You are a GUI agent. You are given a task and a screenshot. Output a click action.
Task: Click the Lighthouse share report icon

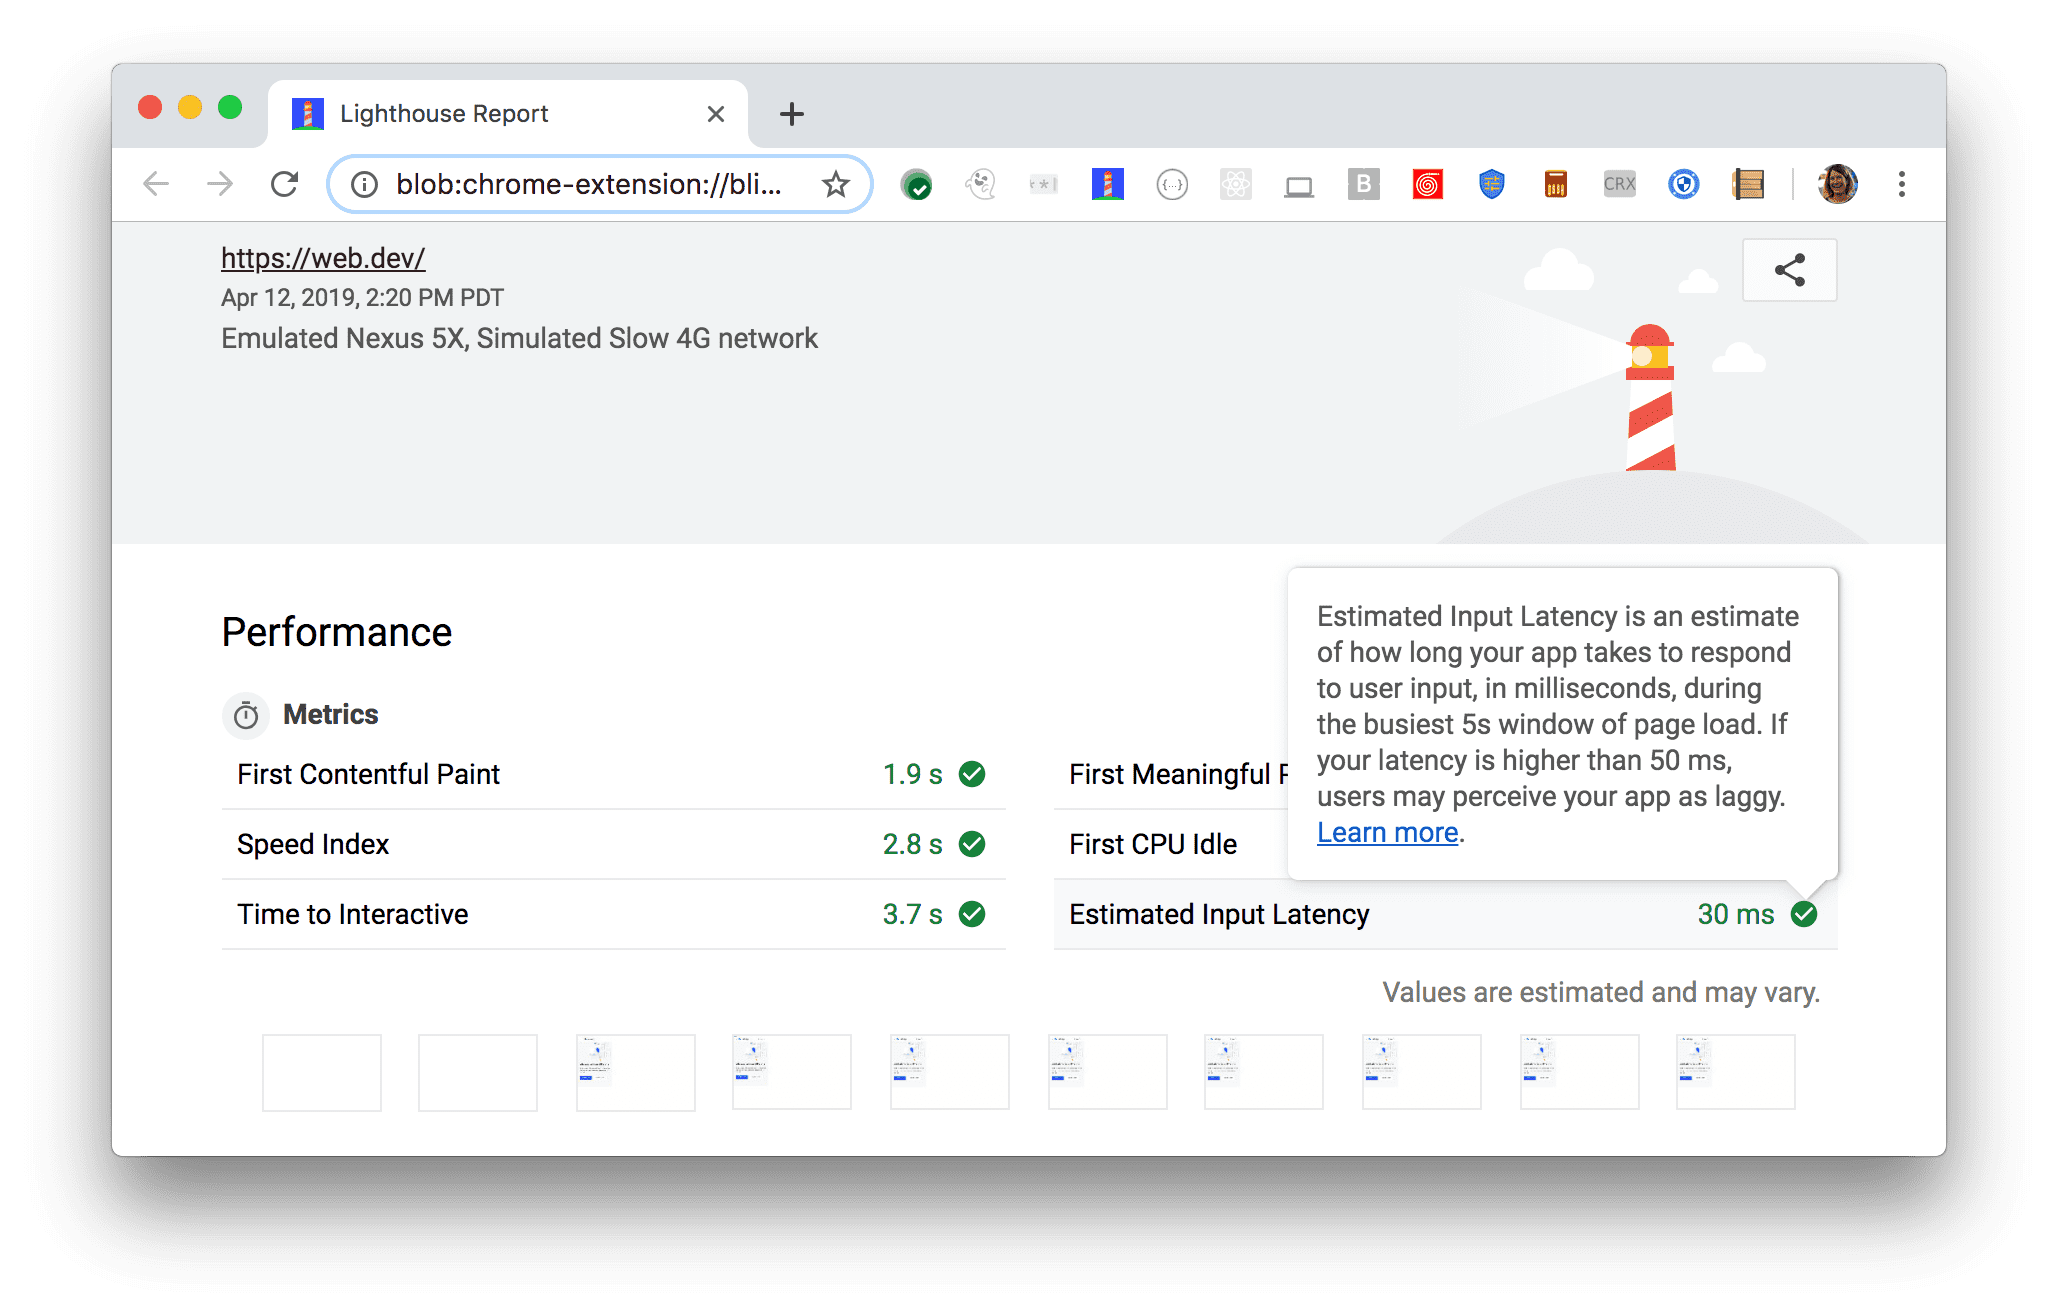coord(1790,272)
